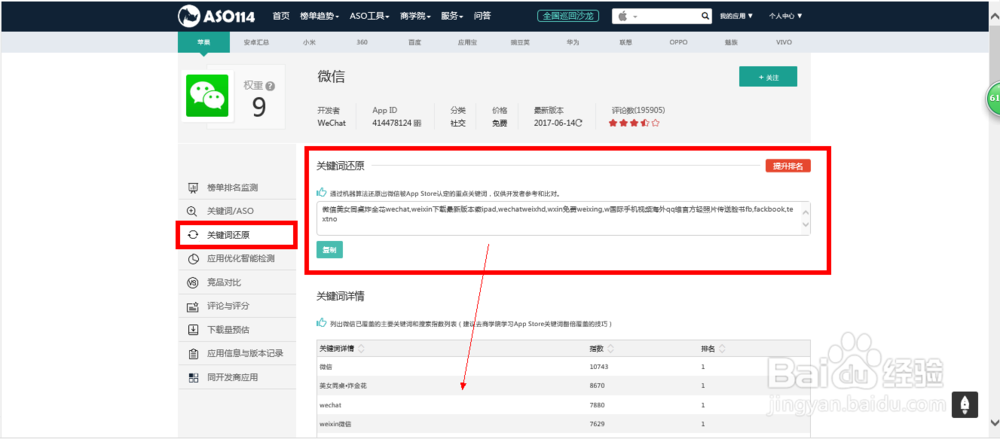Click the keyword textarea scrollbar down arrow
The image size is (1000, 439).
pyautogui.click(x=805, y=225)
